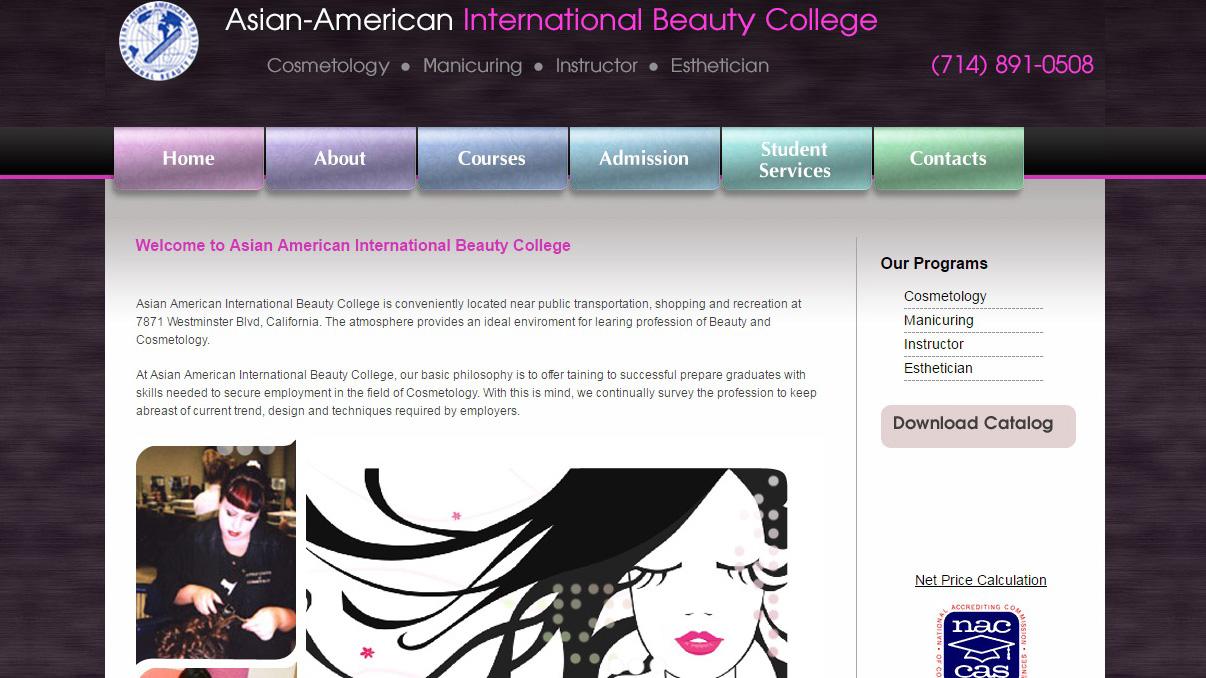
Task: Go to the About page tab
Action: tap(340, 158)
